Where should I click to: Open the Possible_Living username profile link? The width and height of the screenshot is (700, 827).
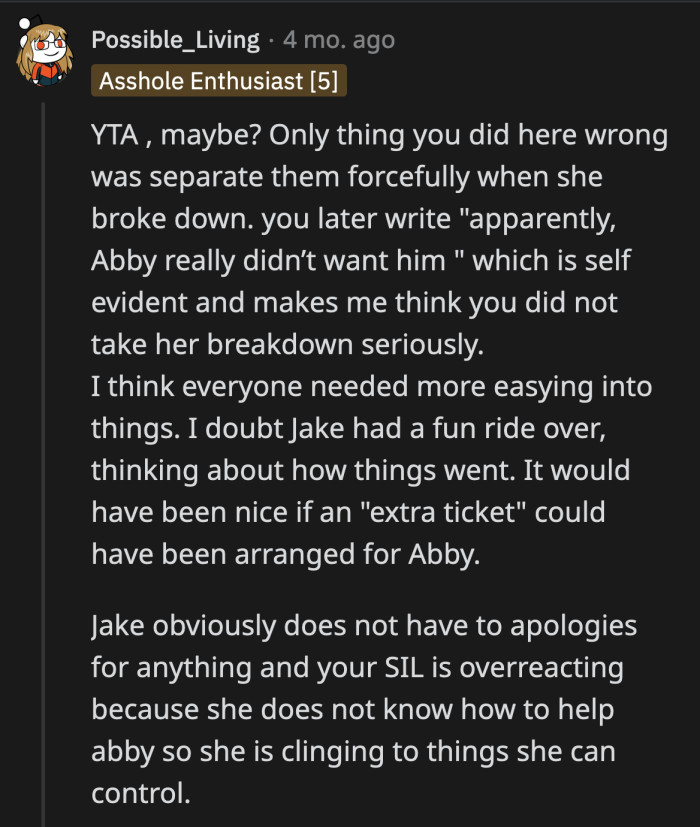[174, 40]
